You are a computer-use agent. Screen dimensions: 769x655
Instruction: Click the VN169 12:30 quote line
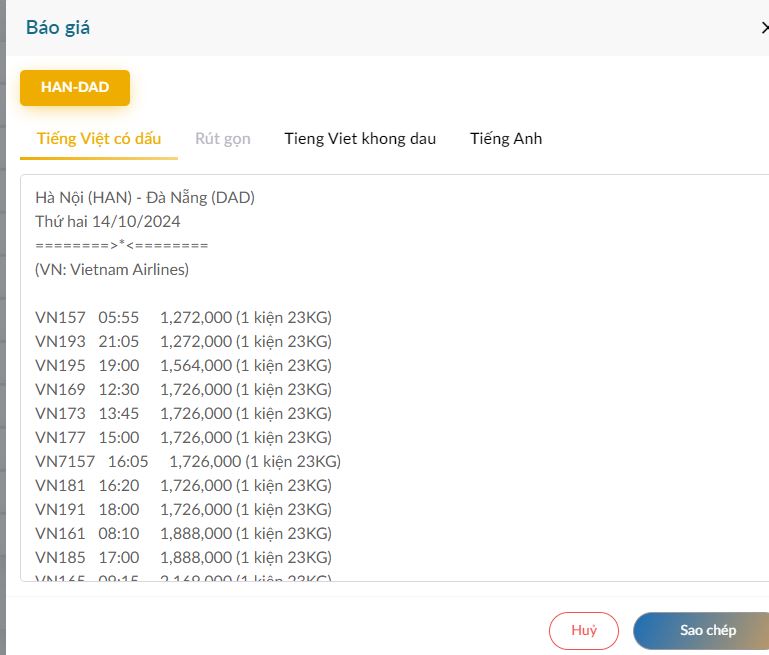(x=183, y=389)
